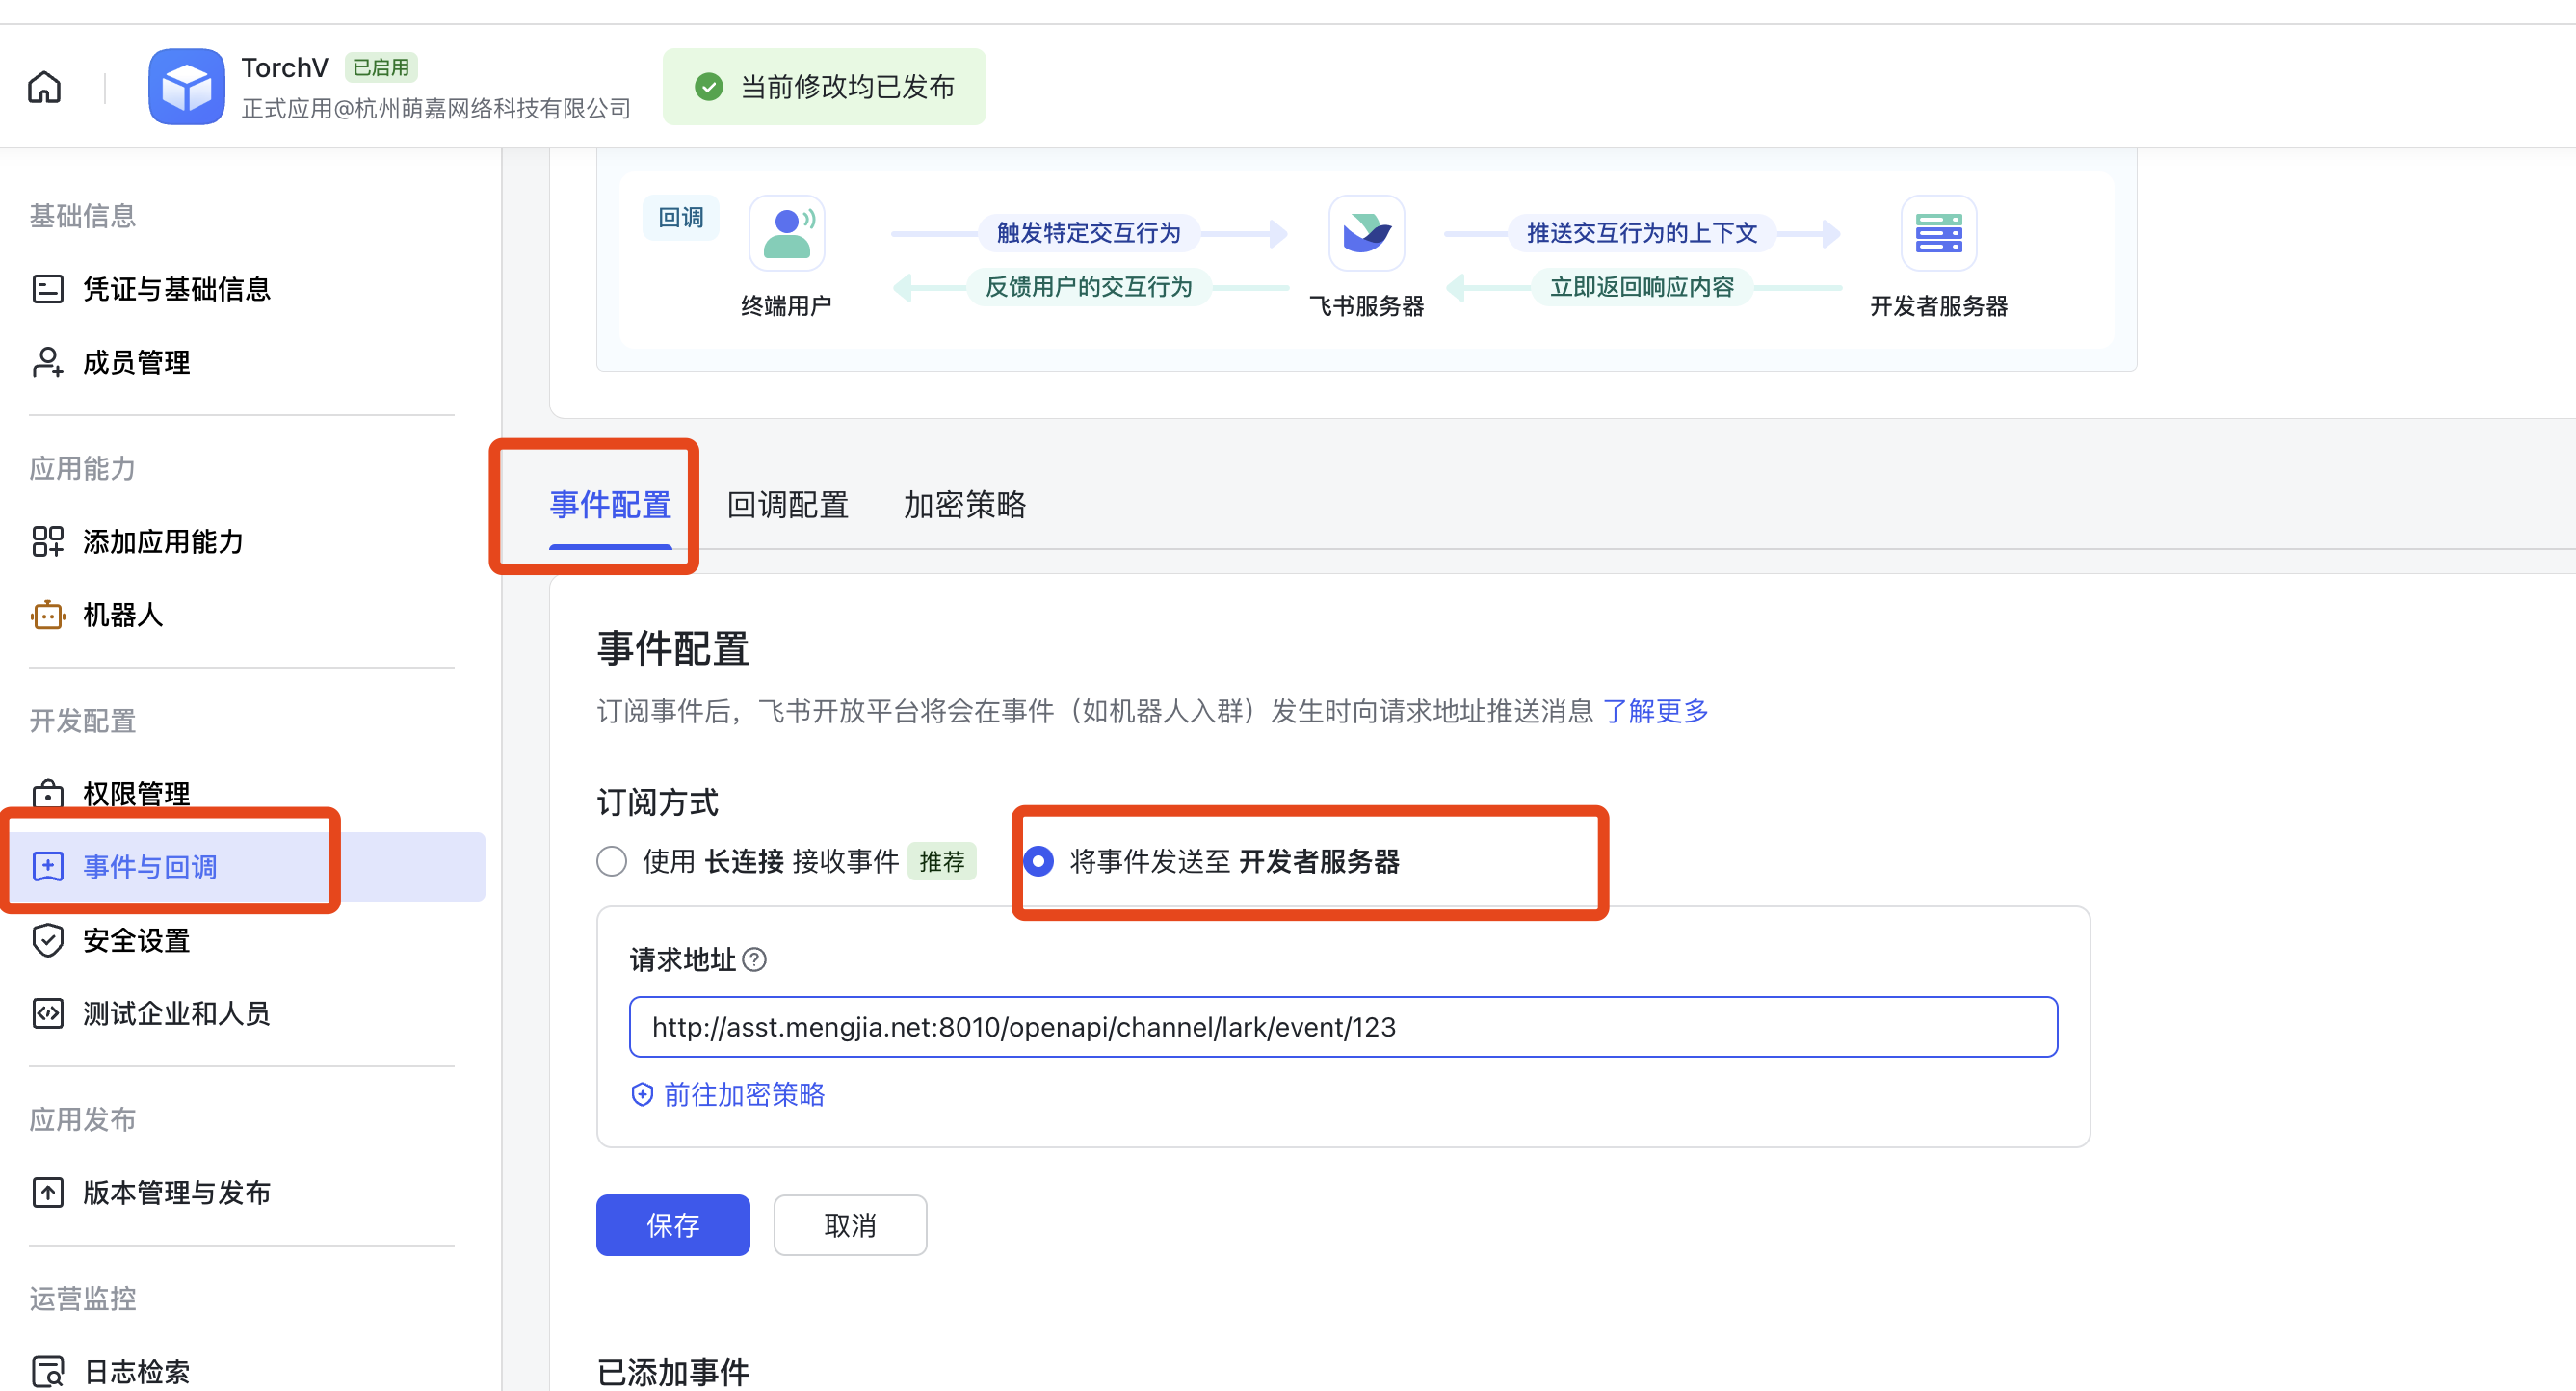Click the robot icon beside 机器人
The height and width of the screenshot is (1391, 2576).
click(48, 614)
